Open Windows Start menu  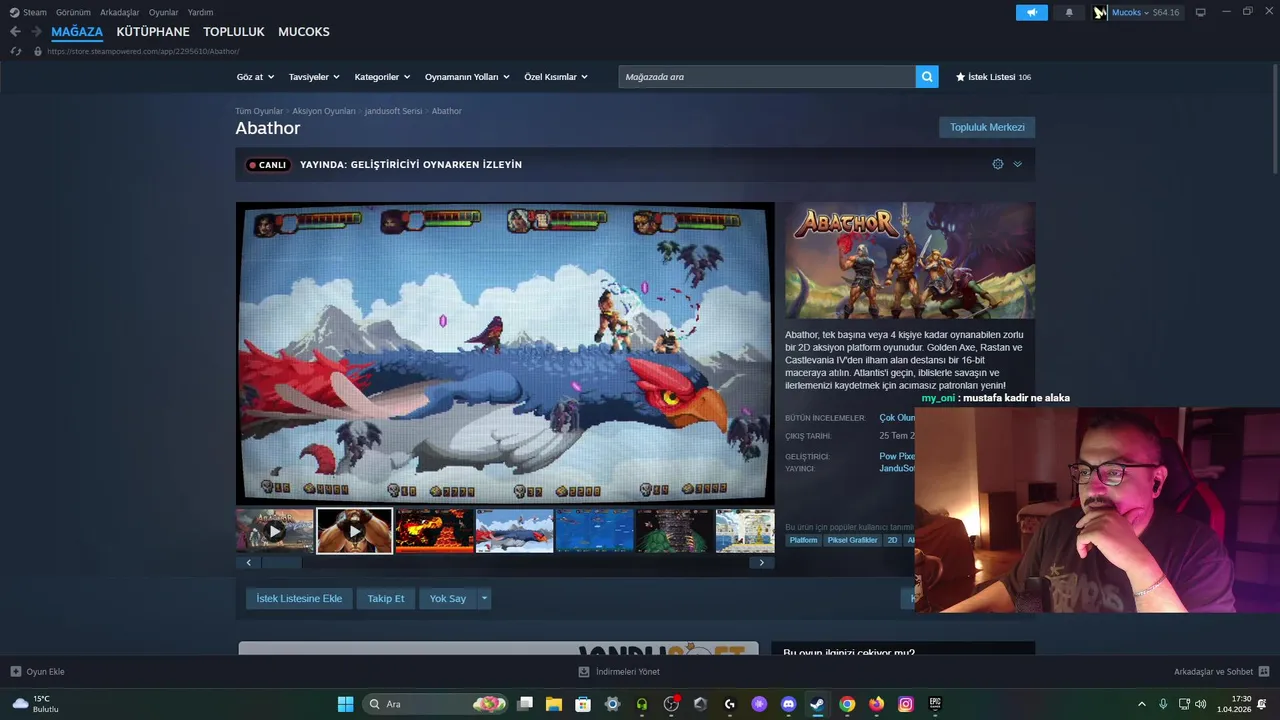tap(345, 704)
